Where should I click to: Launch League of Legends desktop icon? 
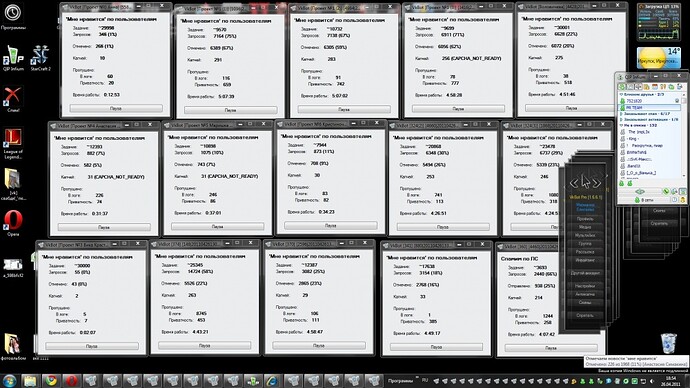13,143
